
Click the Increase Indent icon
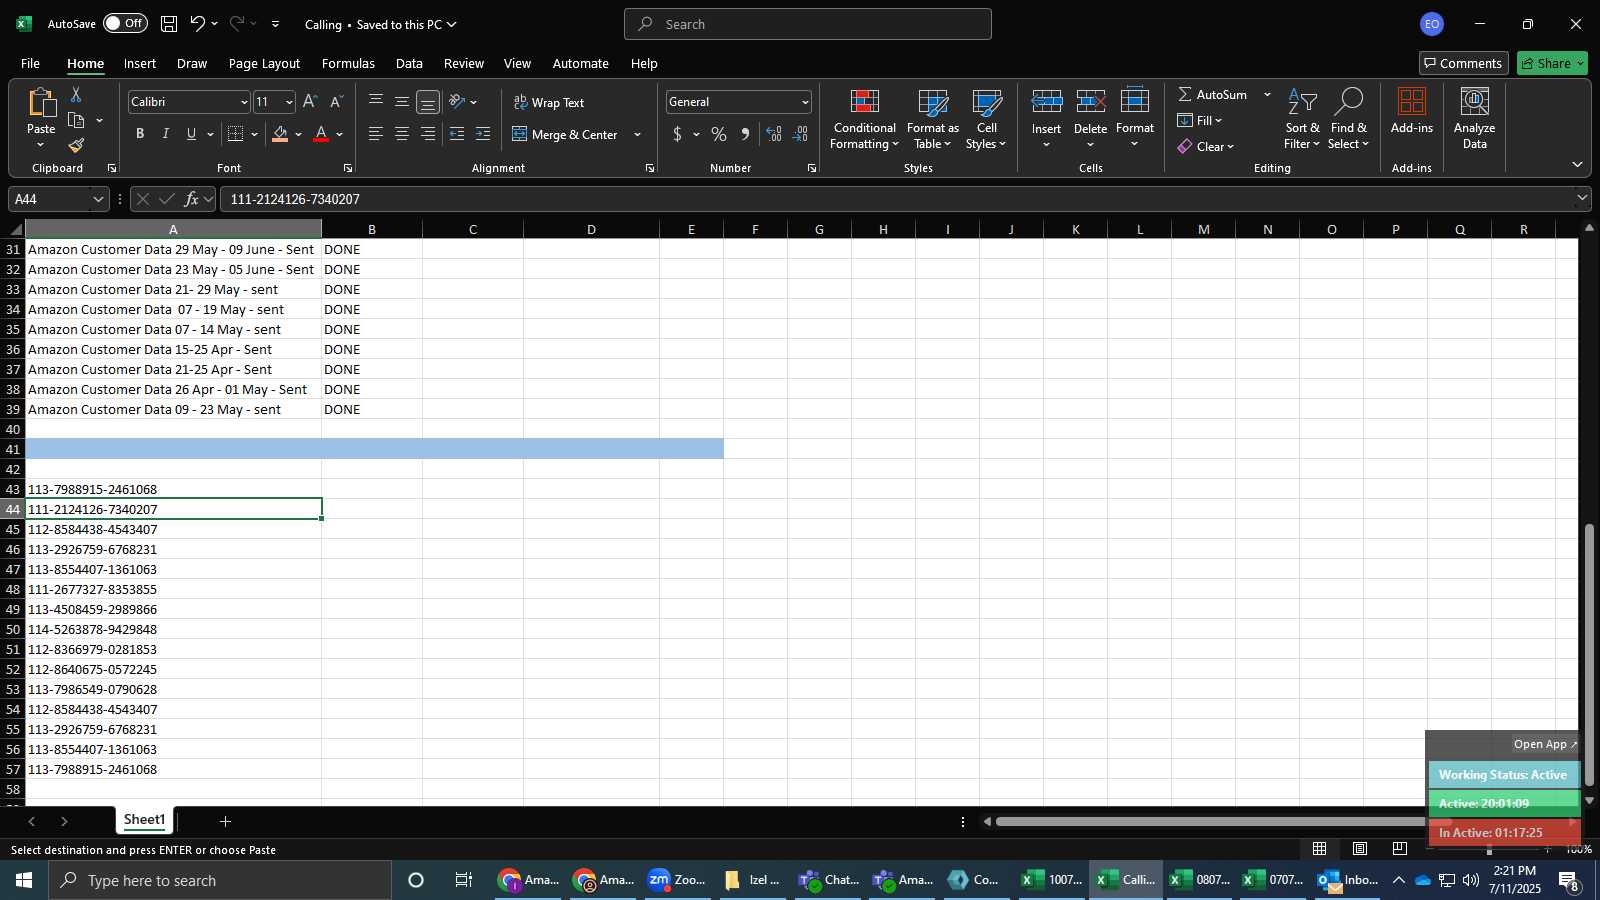point(483,134)
